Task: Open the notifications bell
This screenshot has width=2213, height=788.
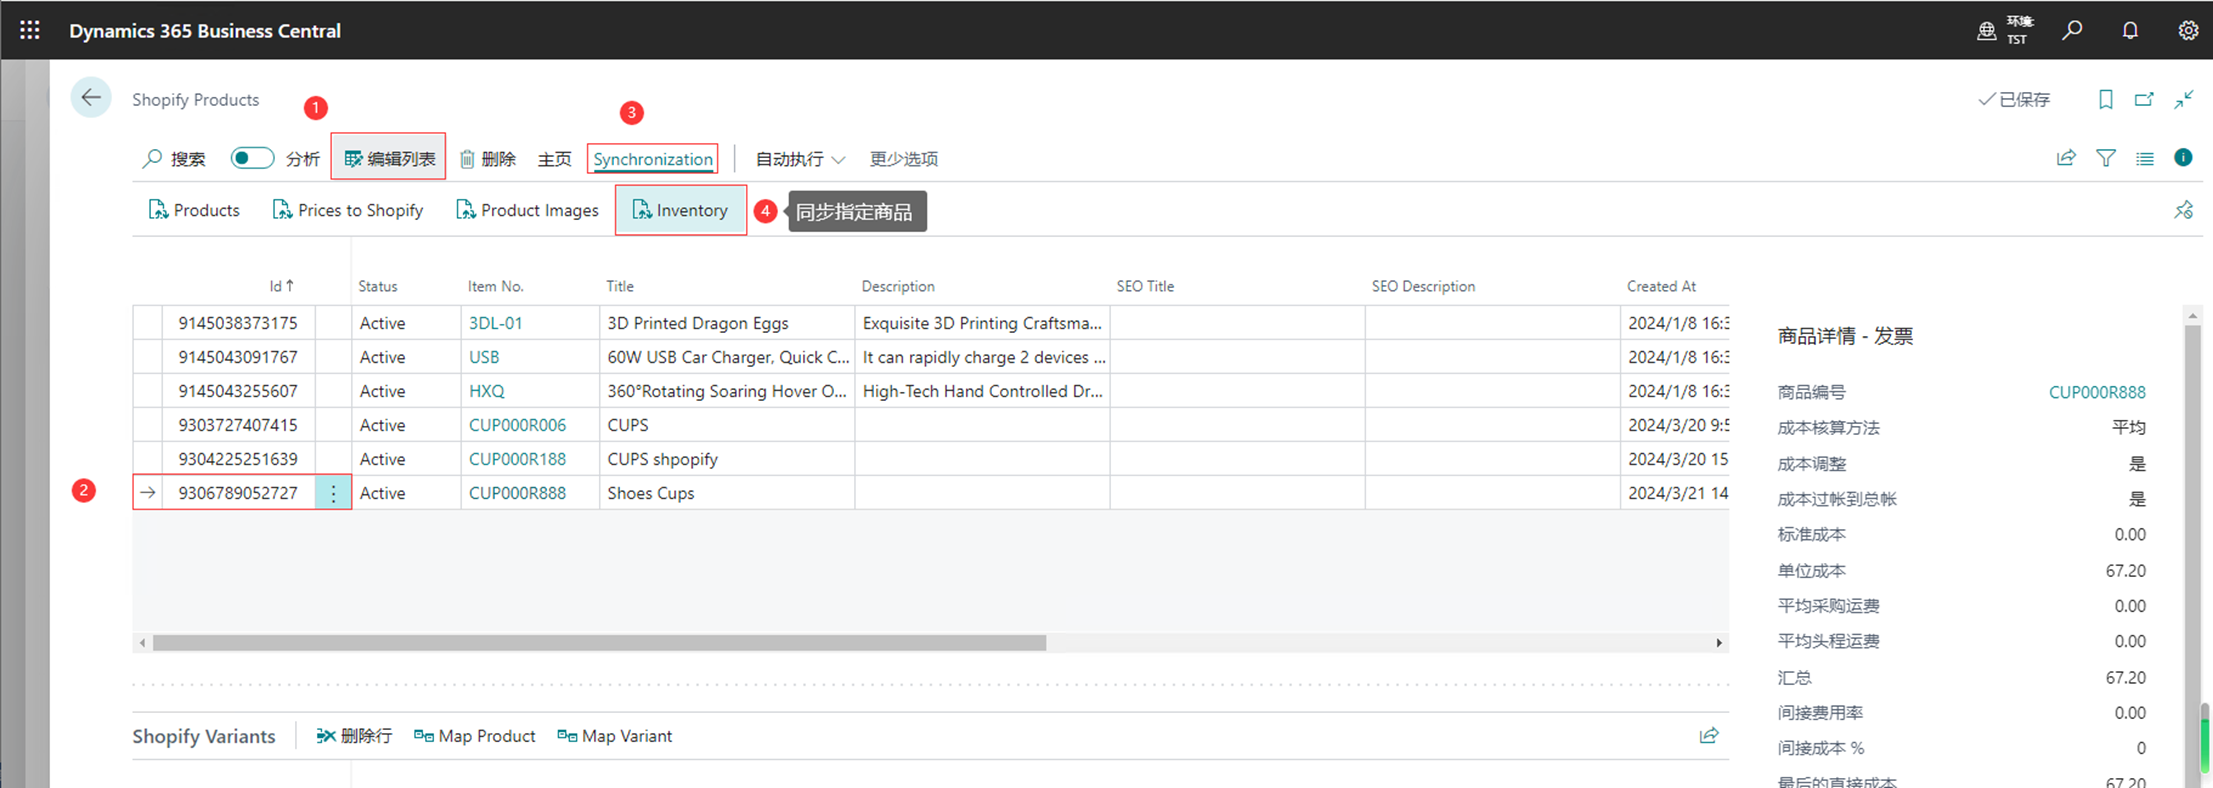Action: pyautogui.click(x=2130, y=30)
